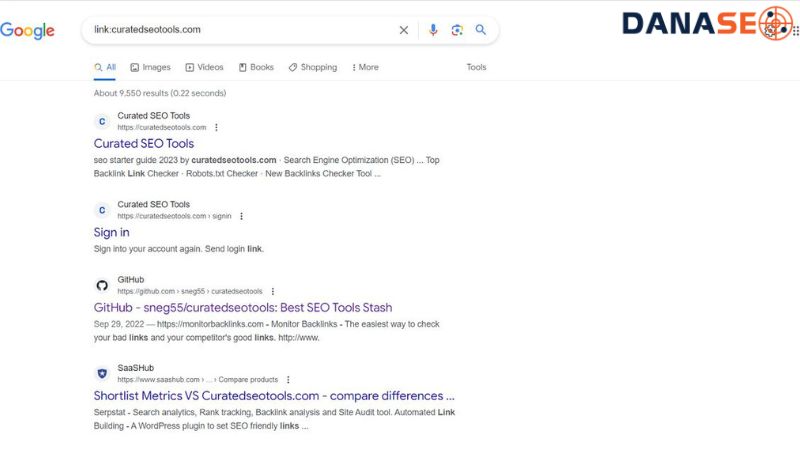Open three-dot menu for SaaSHub result
800x450 pixels.
click(x=288, y=380)
